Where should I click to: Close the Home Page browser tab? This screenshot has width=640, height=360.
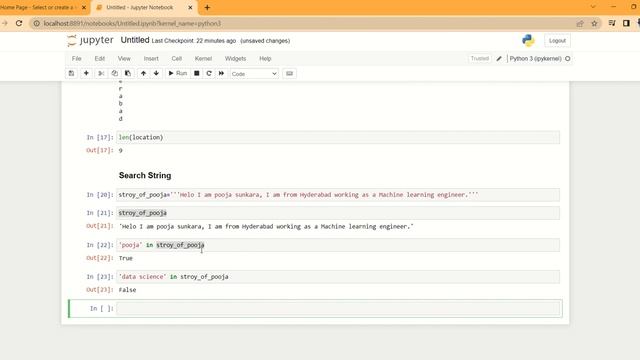coord(84,7)
